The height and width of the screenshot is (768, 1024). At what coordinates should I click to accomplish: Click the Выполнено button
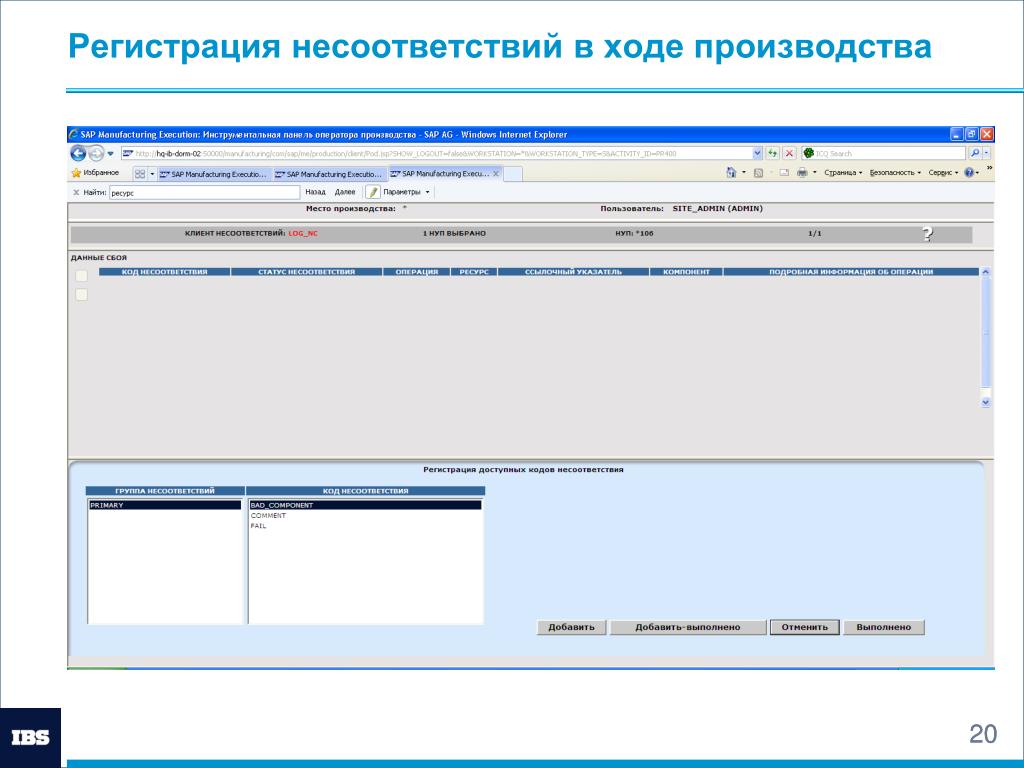click(884, 627)
